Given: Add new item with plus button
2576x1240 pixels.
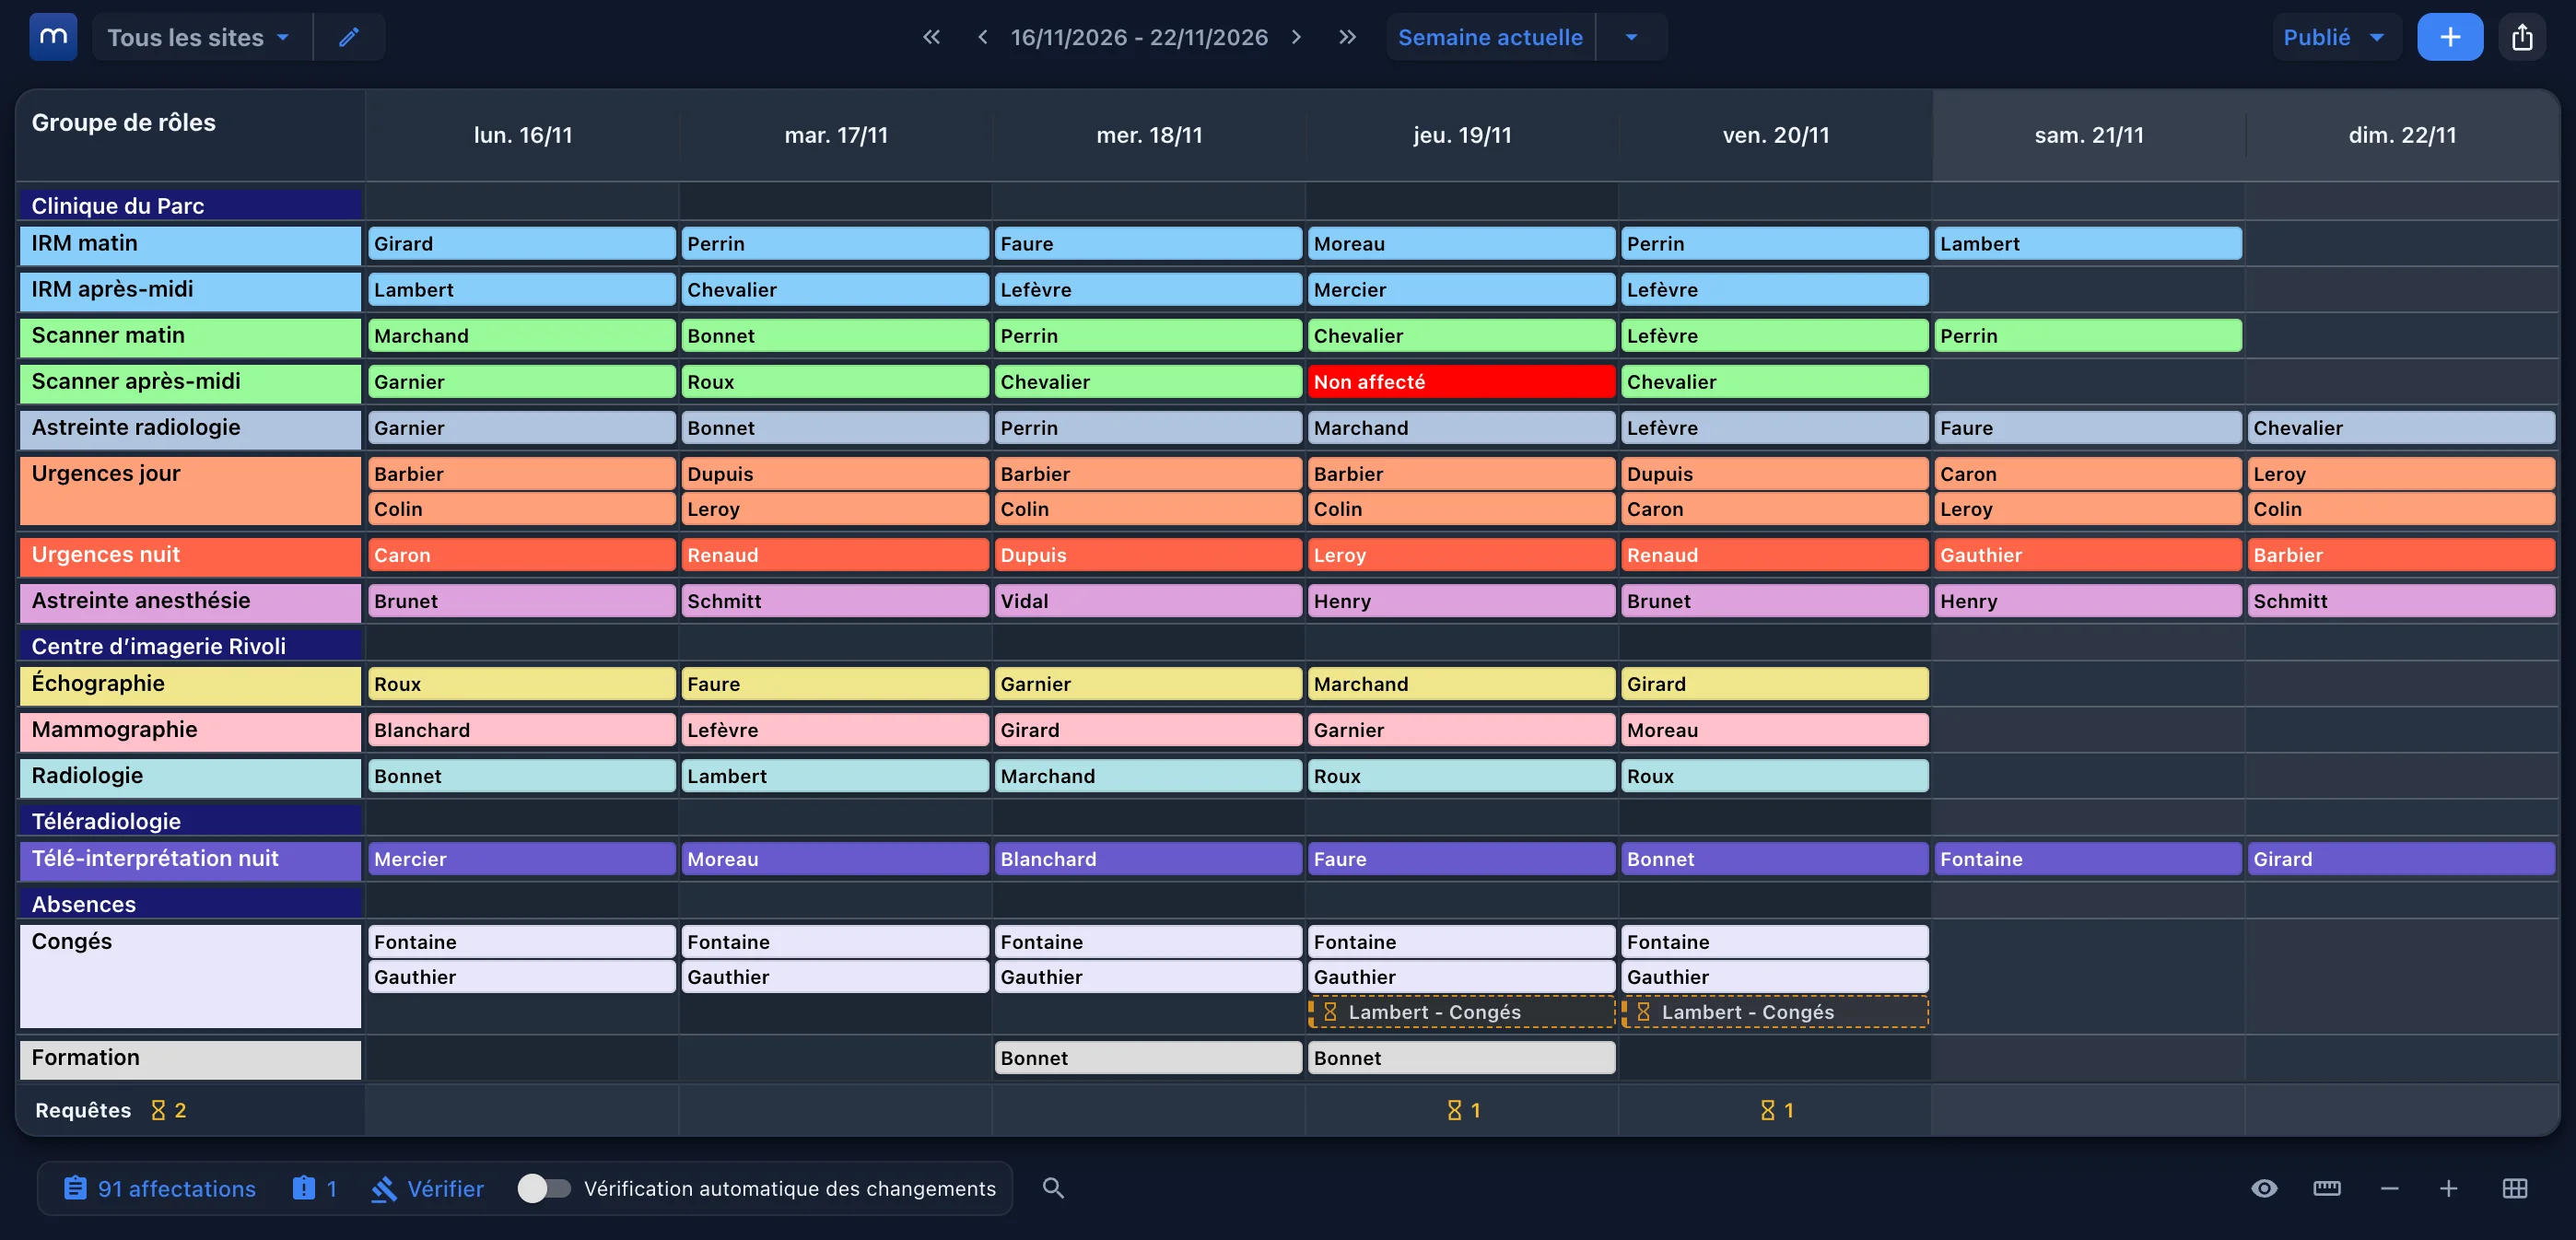Looking at the screenshot, I should click(2449, 37).
